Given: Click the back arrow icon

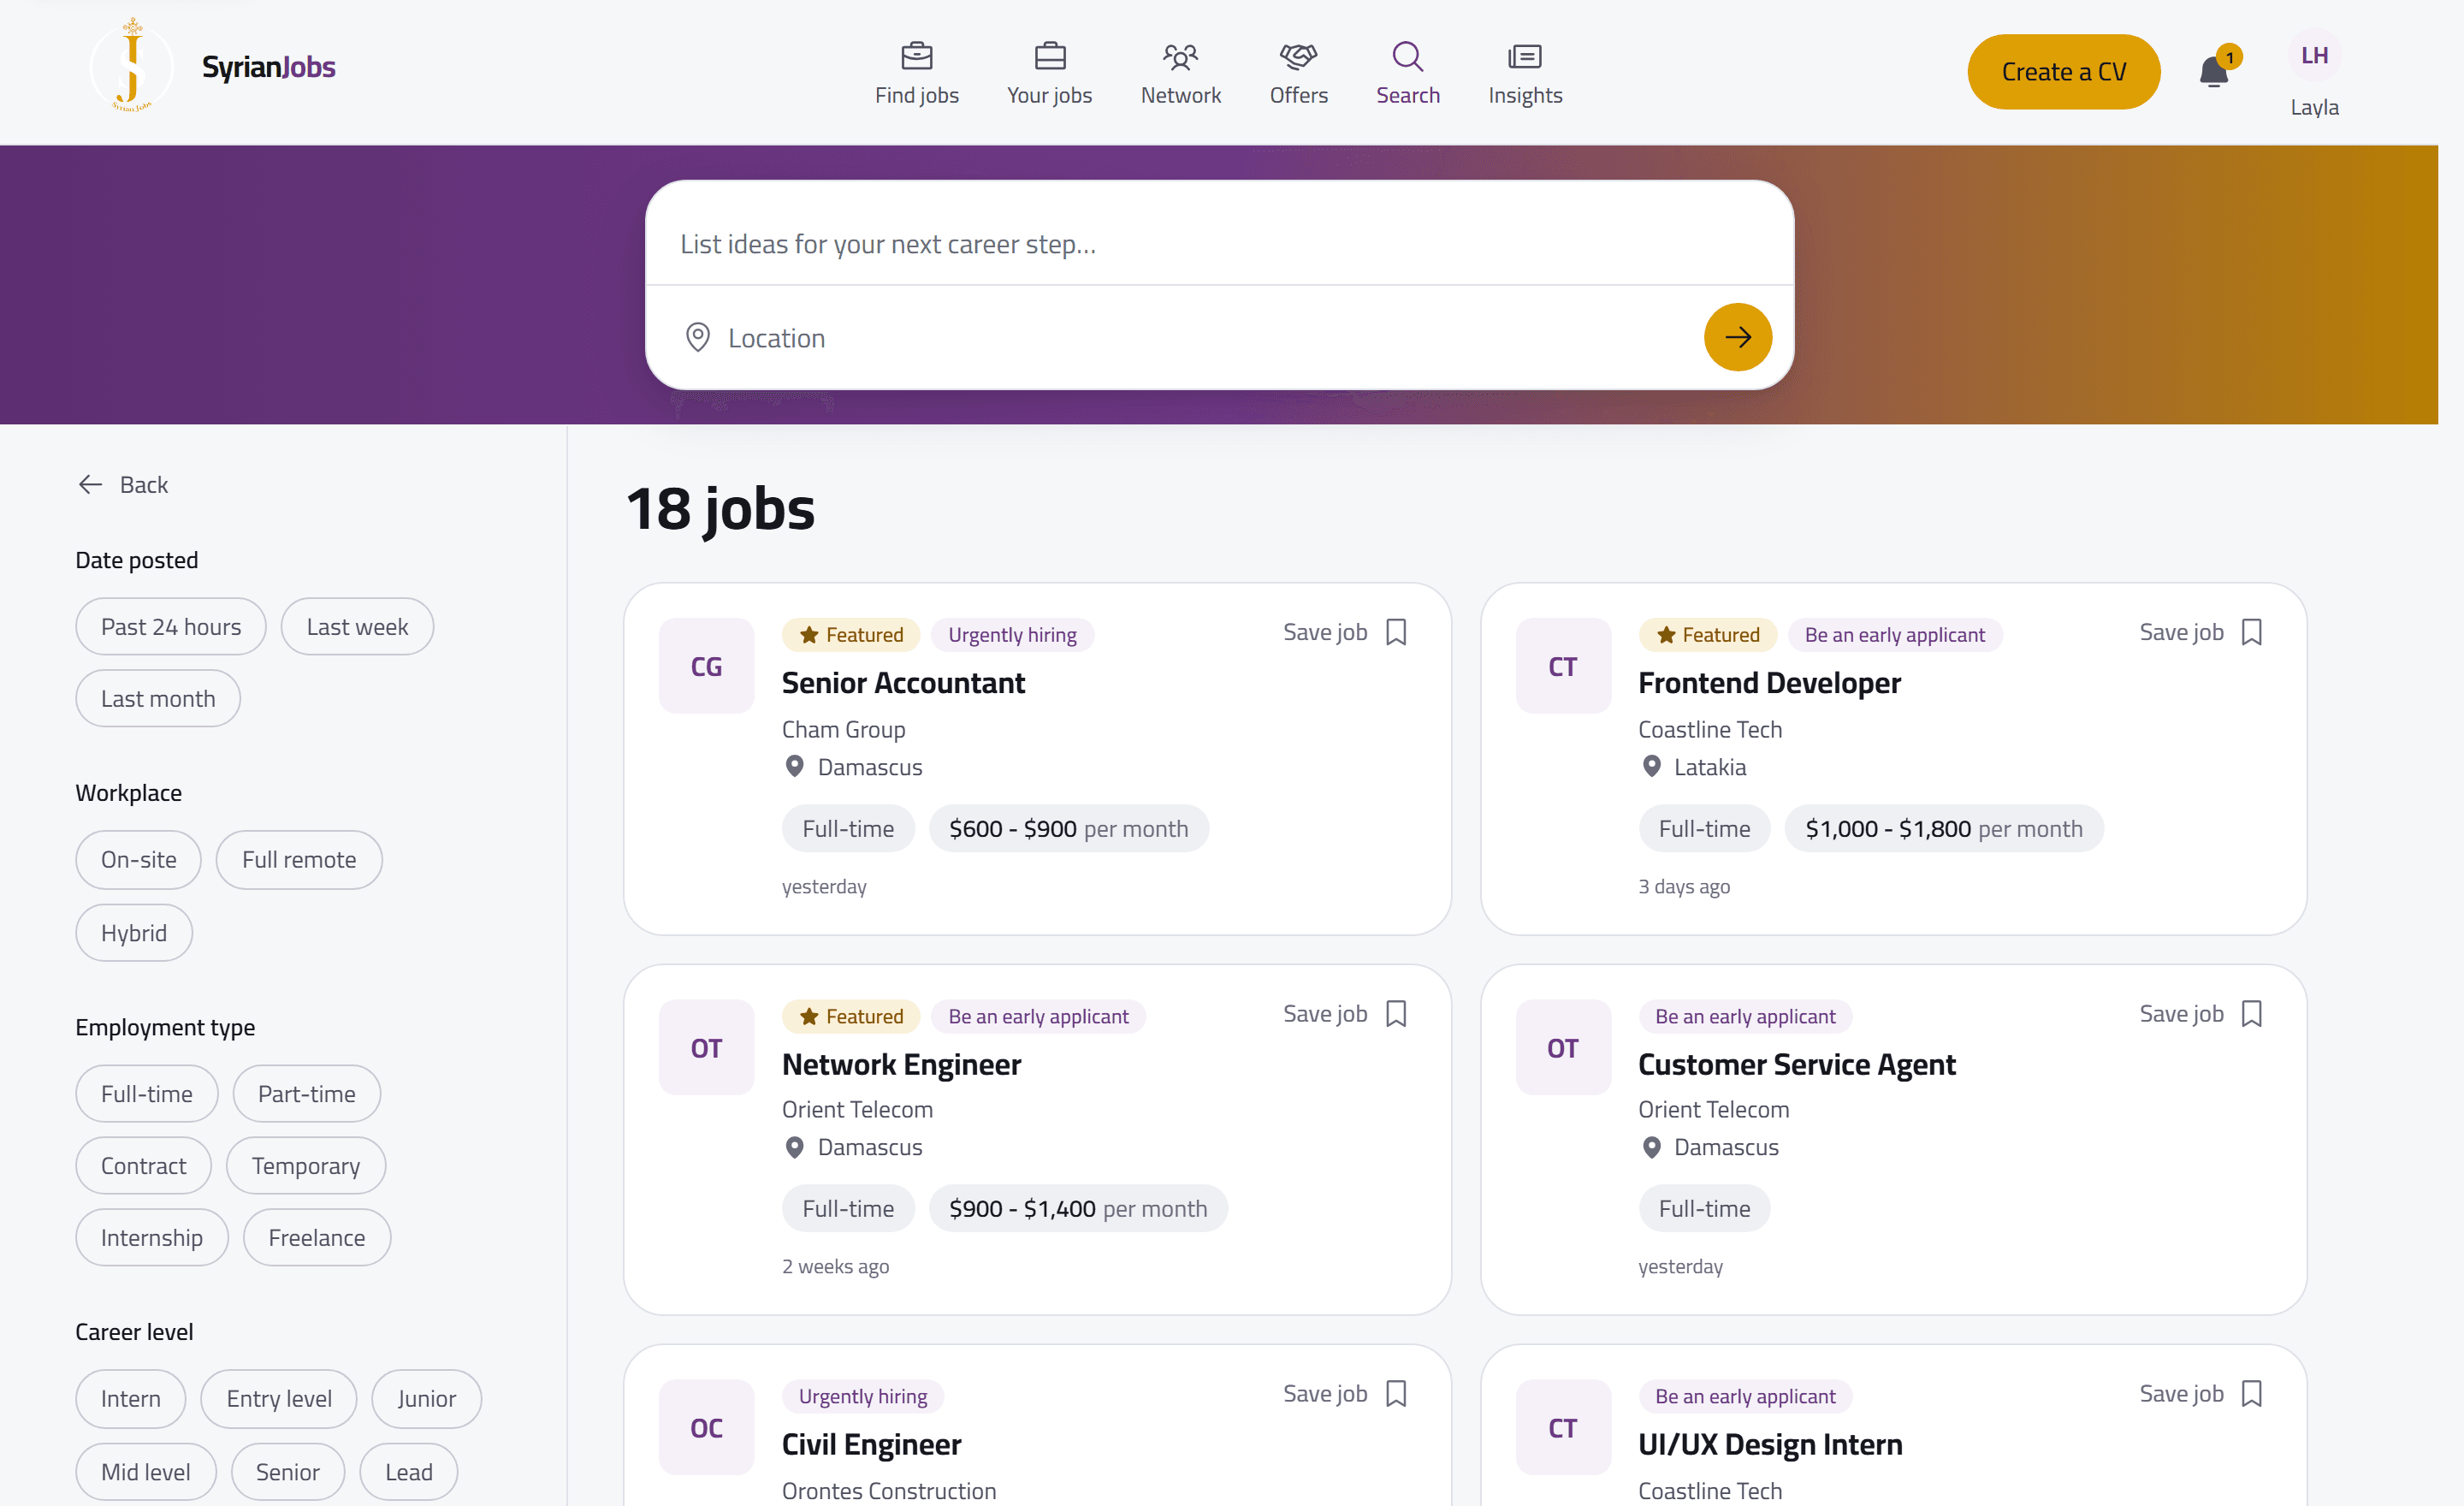Looking at the screenshot, I should coord(90,484).
